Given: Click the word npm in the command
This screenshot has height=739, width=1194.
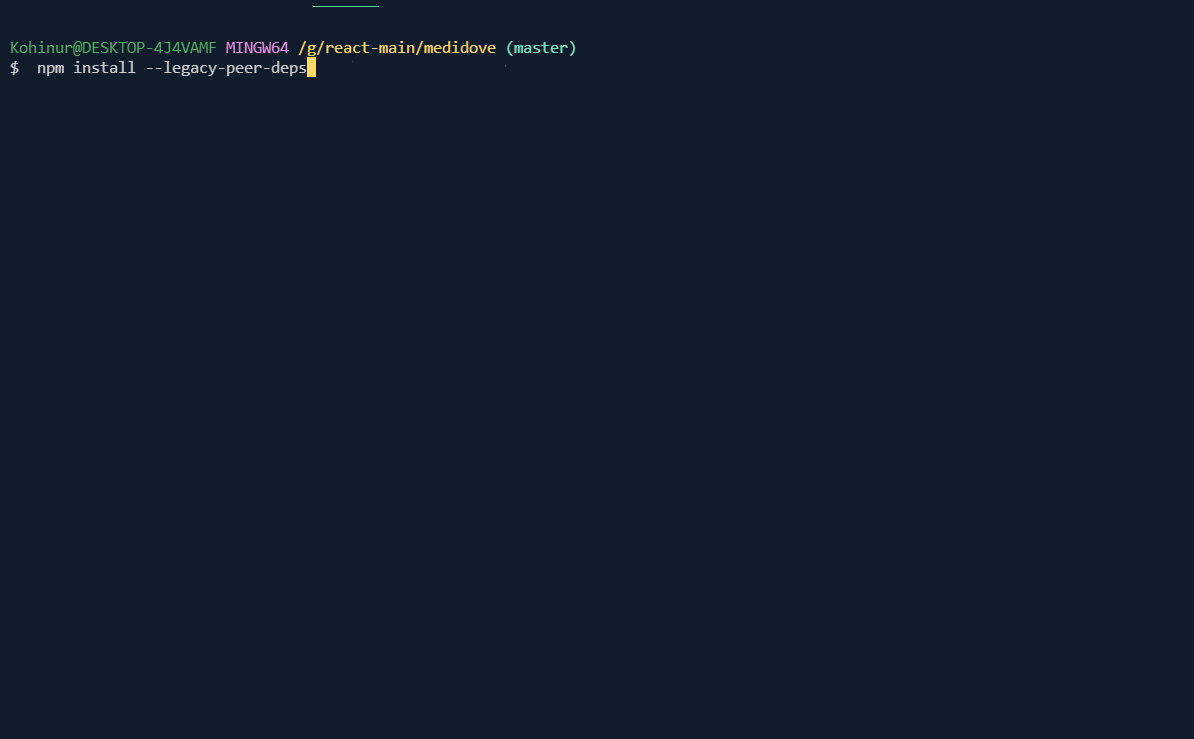Looking at the screenshot, I should click(51, 69).
